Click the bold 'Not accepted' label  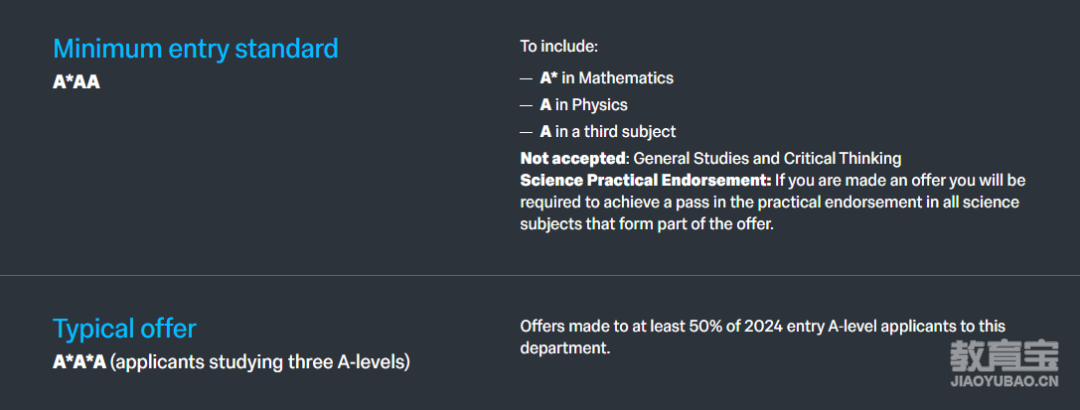pyautogui.click(x=572, y=158)
